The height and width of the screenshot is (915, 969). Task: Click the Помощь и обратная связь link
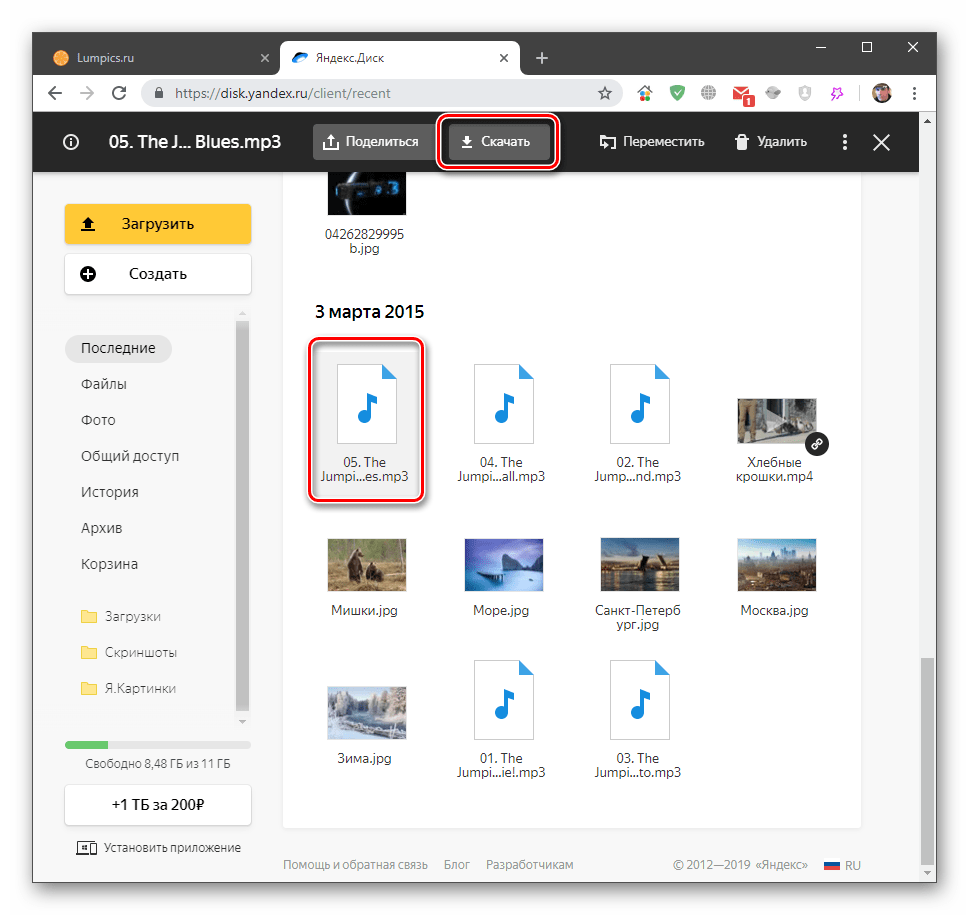click(x=355, y=865)
